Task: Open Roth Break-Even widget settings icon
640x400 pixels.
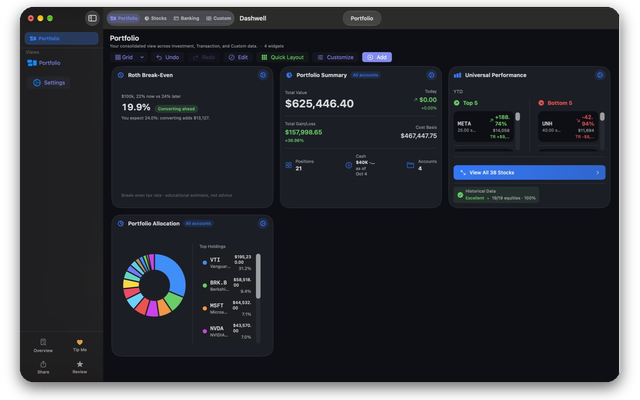Action: (263, 75)
